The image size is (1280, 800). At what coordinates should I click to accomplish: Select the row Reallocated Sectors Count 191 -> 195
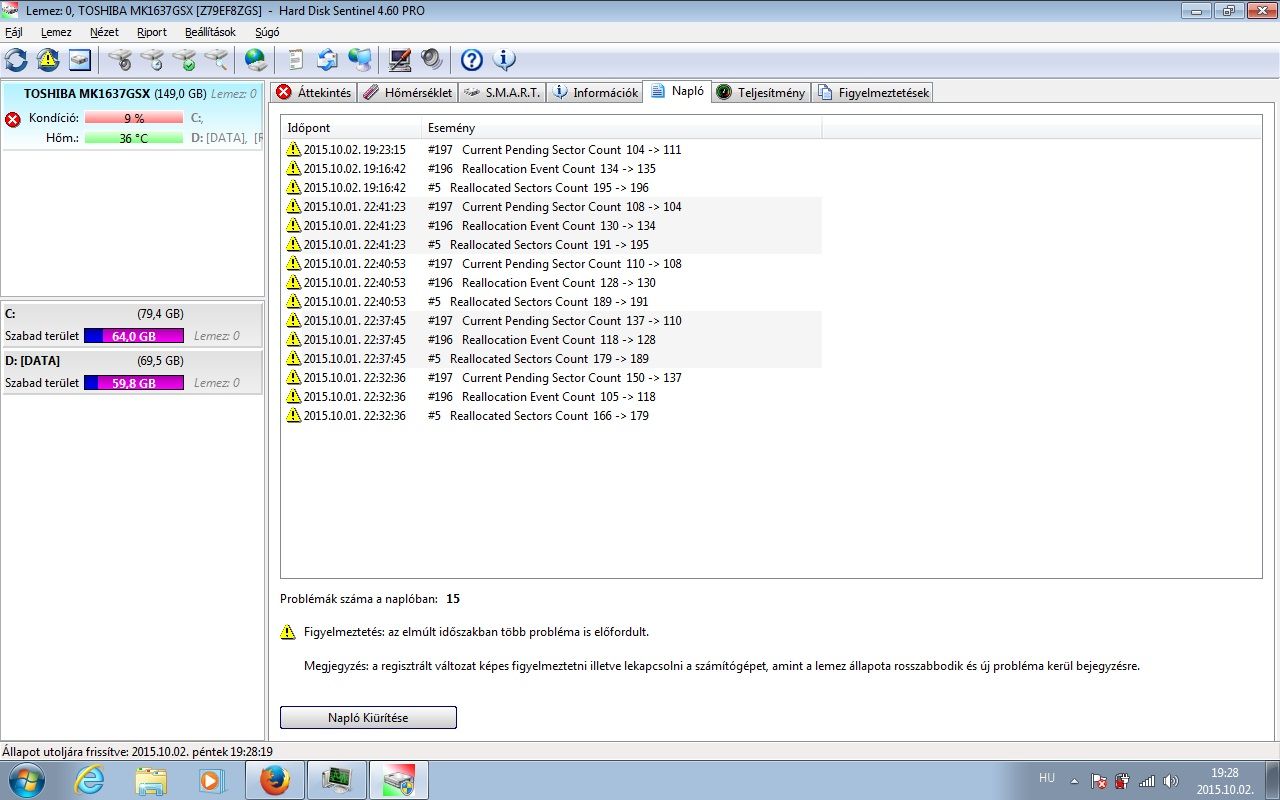pyautogui.click(x=552, y=244)
